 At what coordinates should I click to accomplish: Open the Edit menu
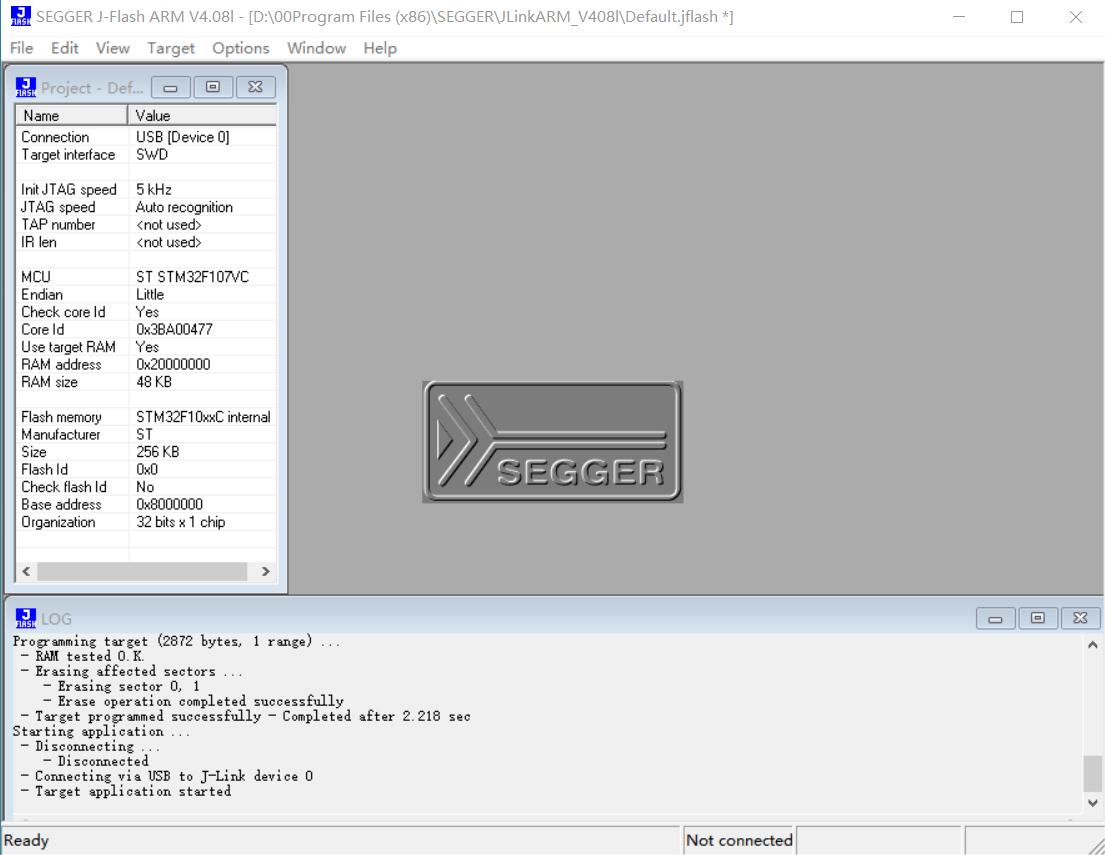pyautogui.click(x=64, y=48)
